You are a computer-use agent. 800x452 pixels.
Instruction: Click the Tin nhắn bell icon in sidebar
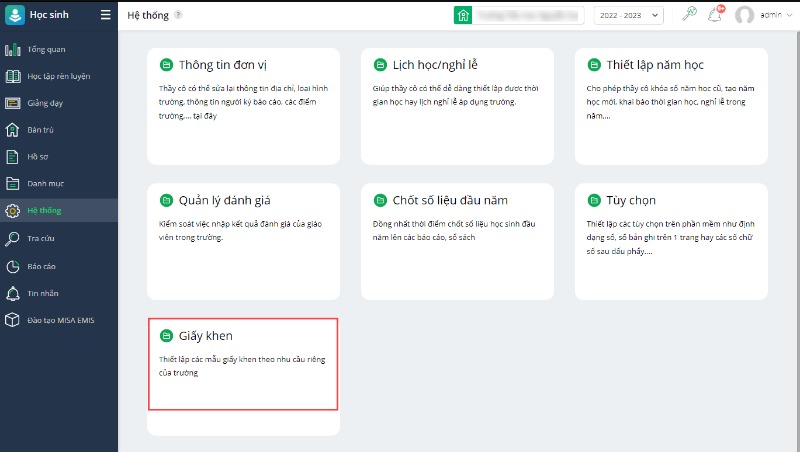(x=12, y=293)
